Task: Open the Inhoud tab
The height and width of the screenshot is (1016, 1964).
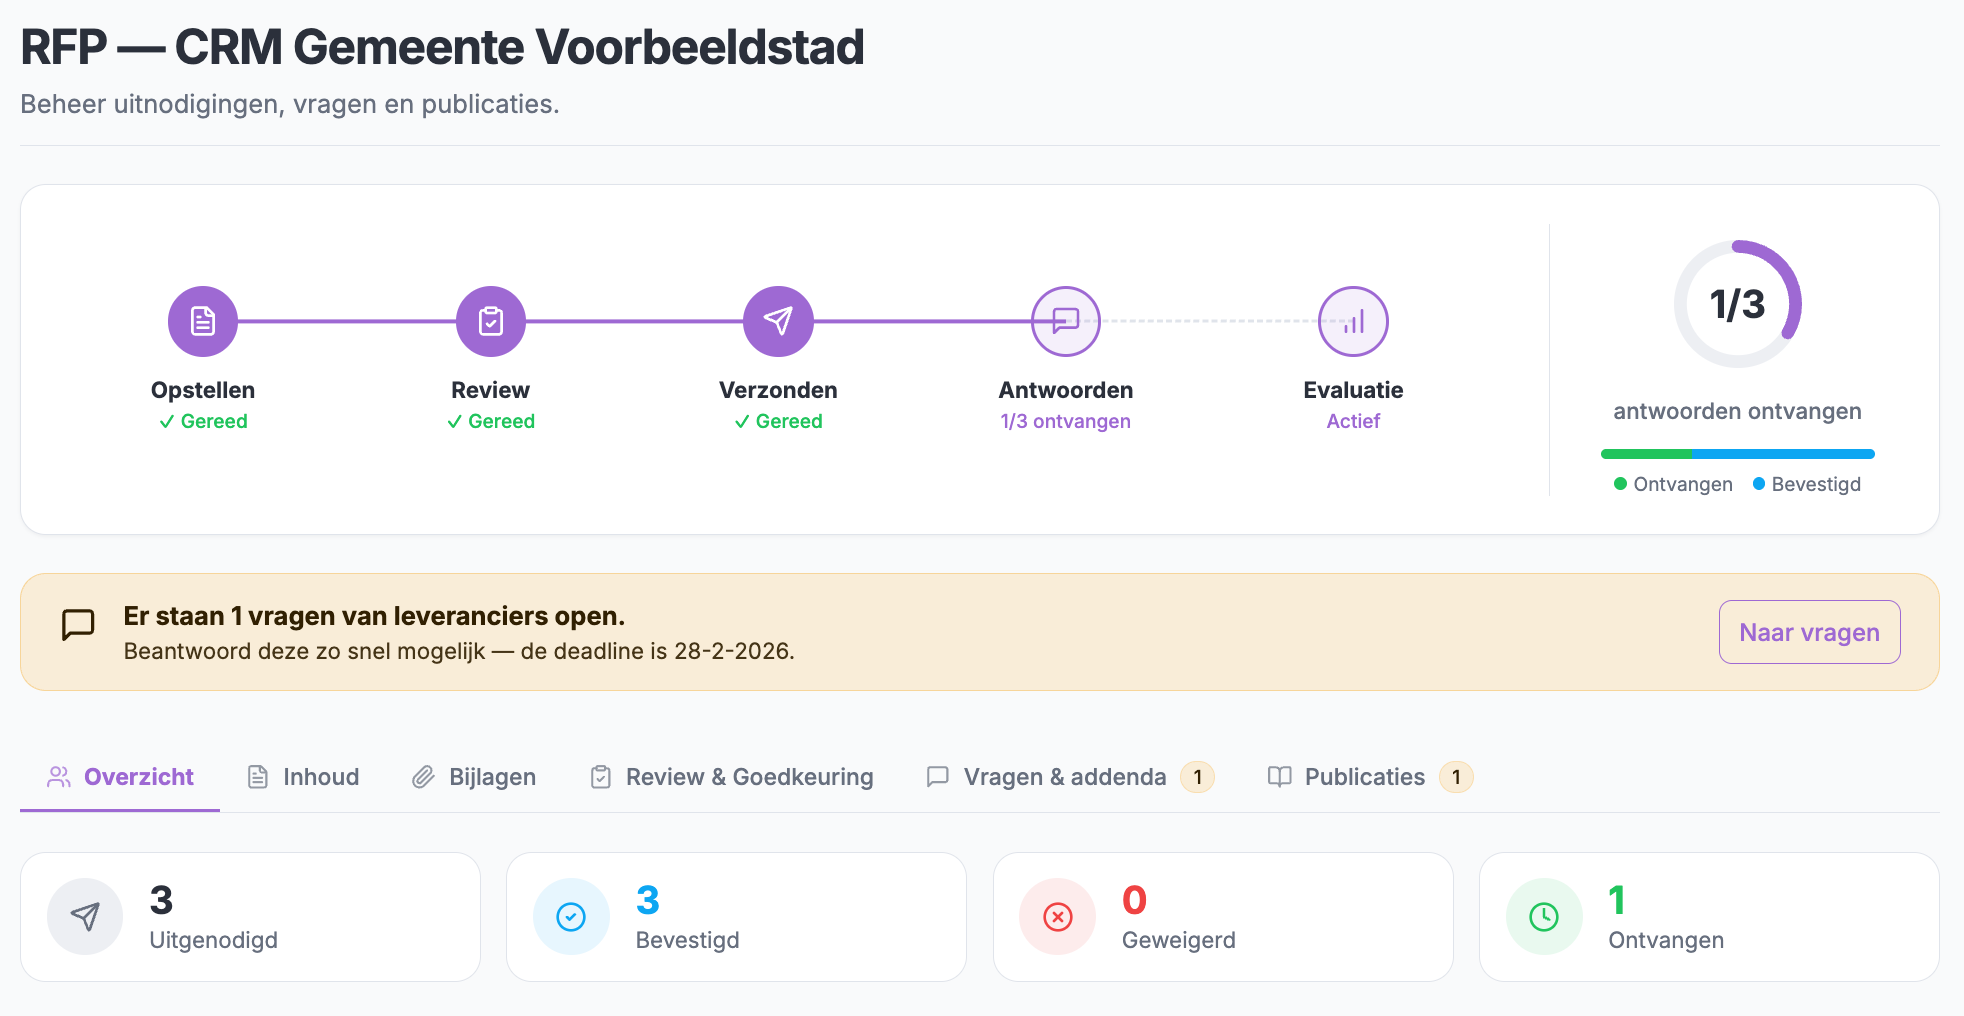Action: tap(303, 777)
